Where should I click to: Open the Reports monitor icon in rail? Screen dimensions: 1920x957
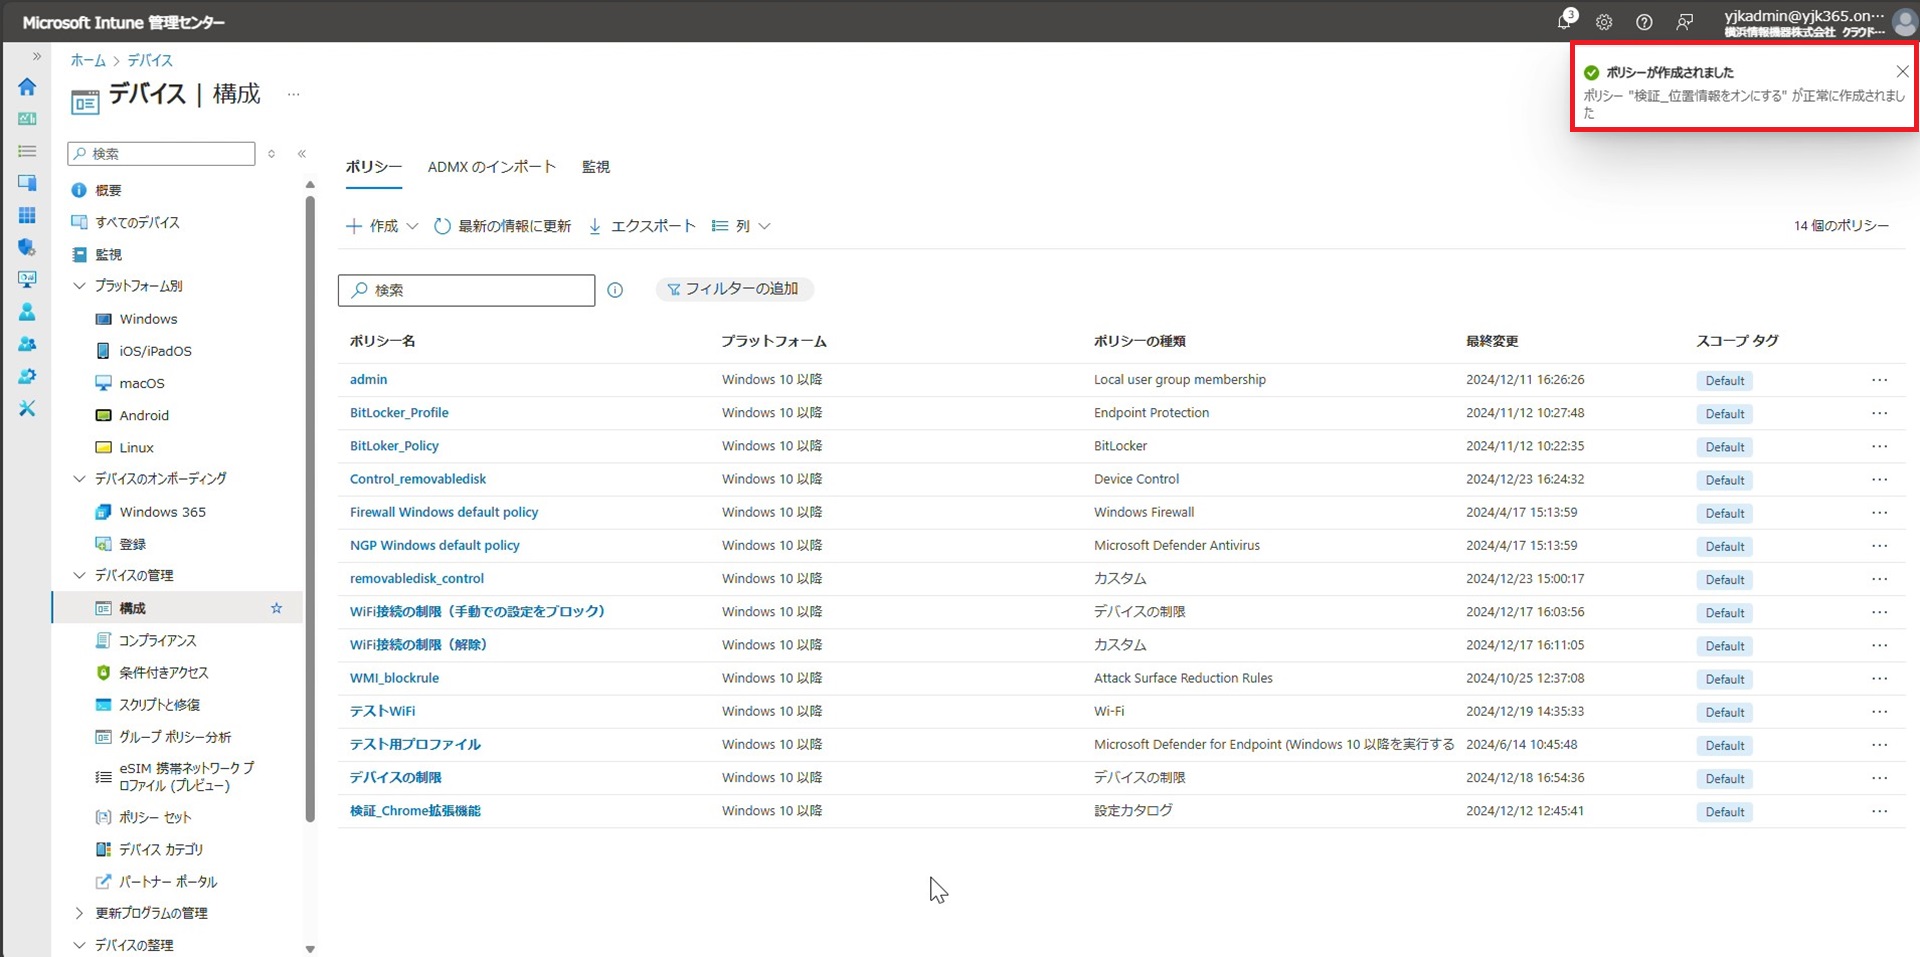(x=27, y=280)
